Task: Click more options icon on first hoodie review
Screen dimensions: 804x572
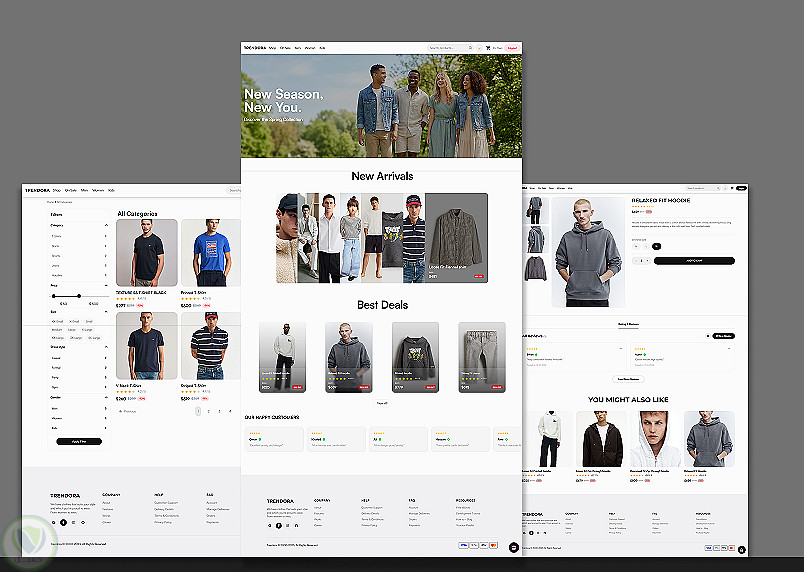Action: [621, 349]
